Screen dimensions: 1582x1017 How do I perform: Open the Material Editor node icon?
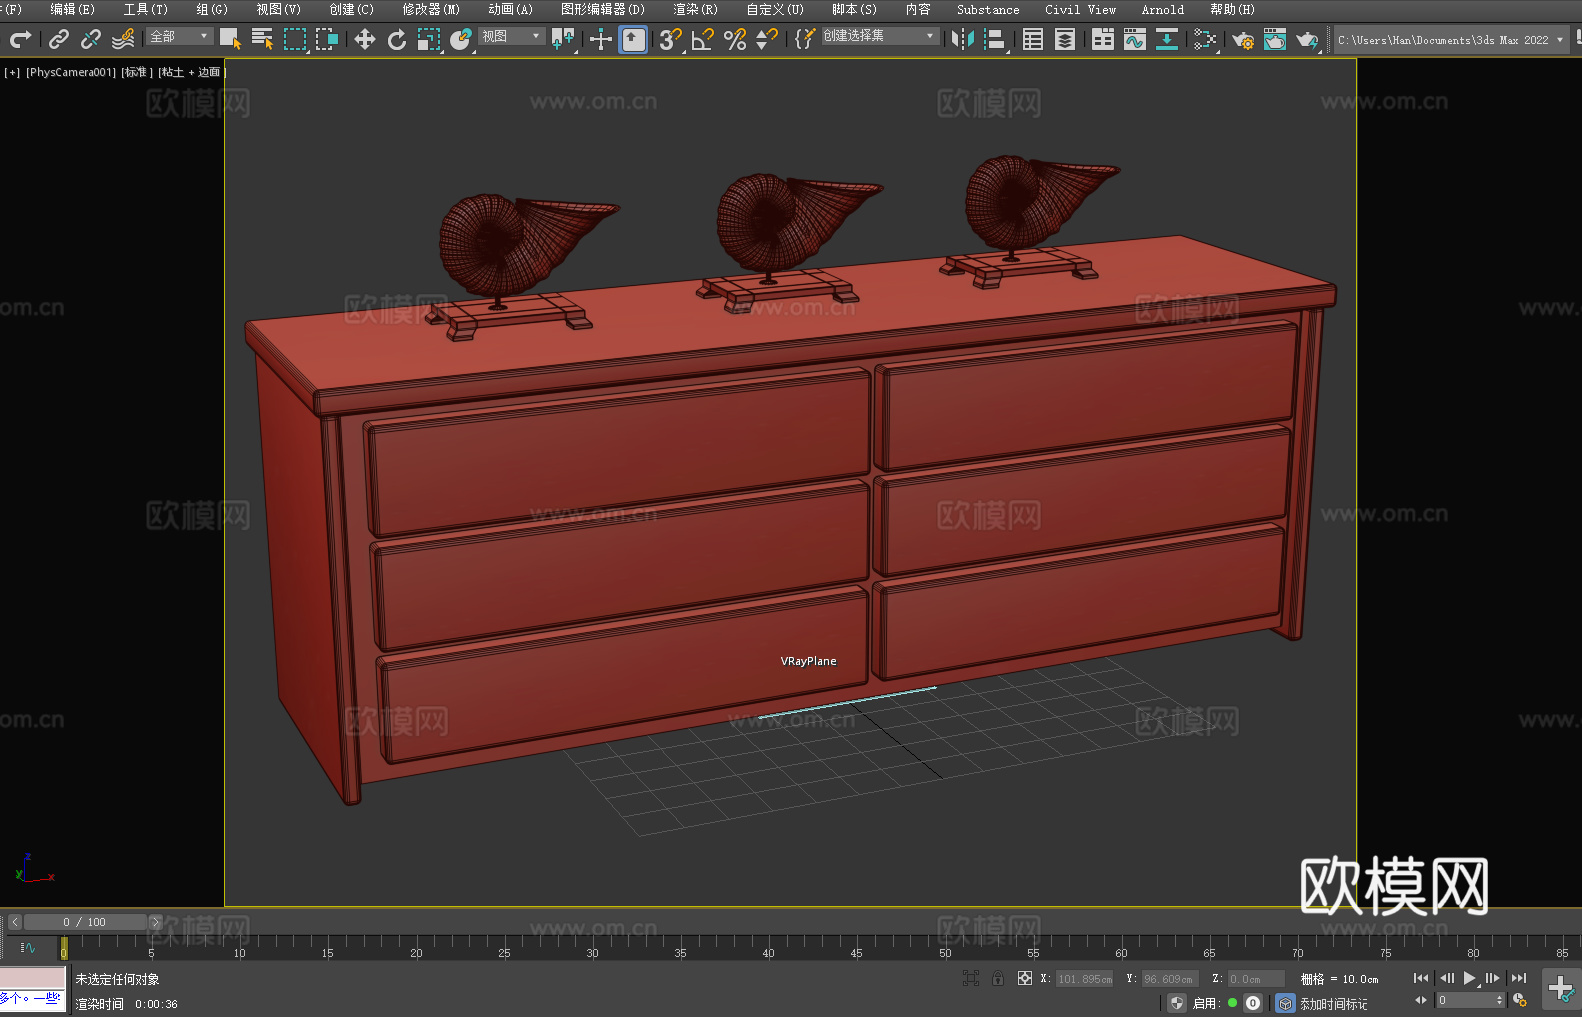1205,39
